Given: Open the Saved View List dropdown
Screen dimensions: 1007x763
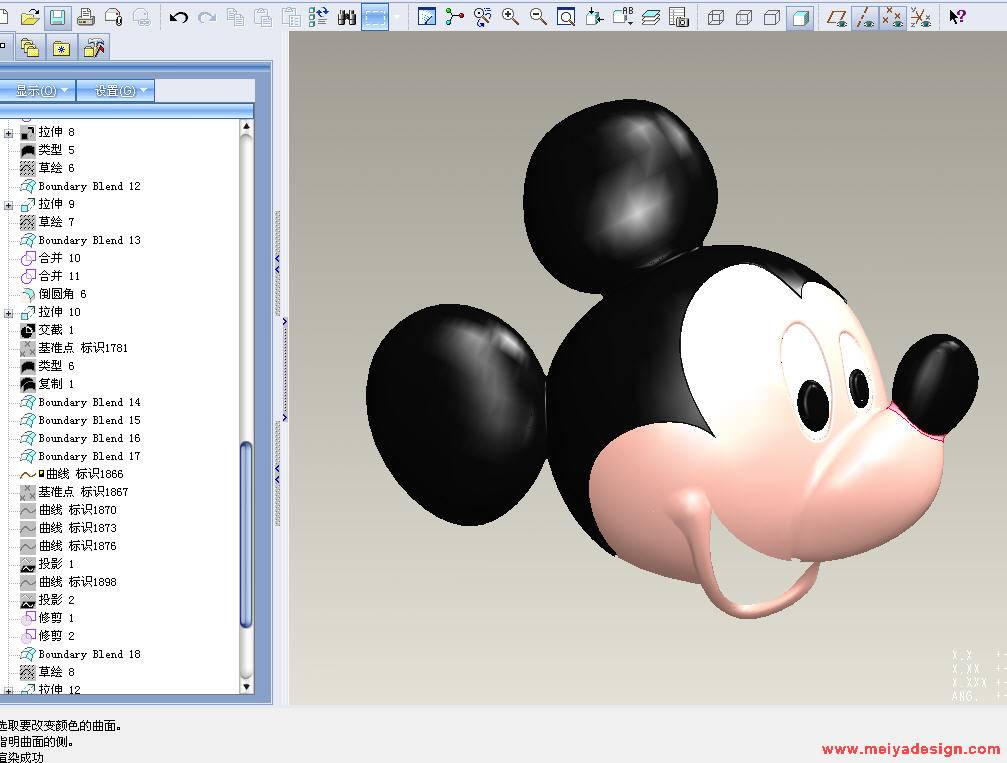Looking at the screenshot, I should (x=622, y=17).
